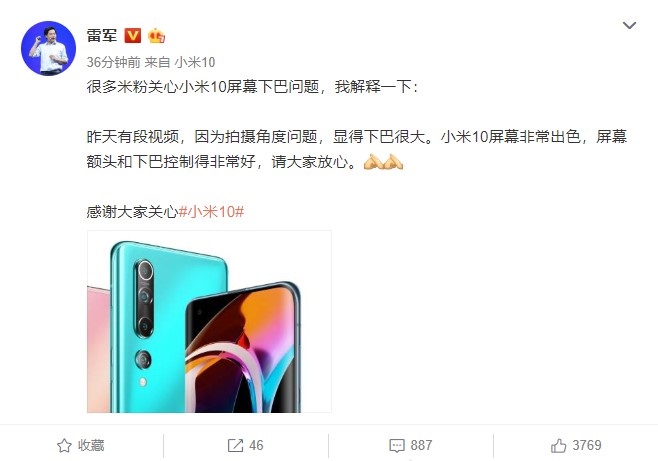The image size is (658, 461).
Task: Open the 46 reposts count
Action: pos(256,445)
